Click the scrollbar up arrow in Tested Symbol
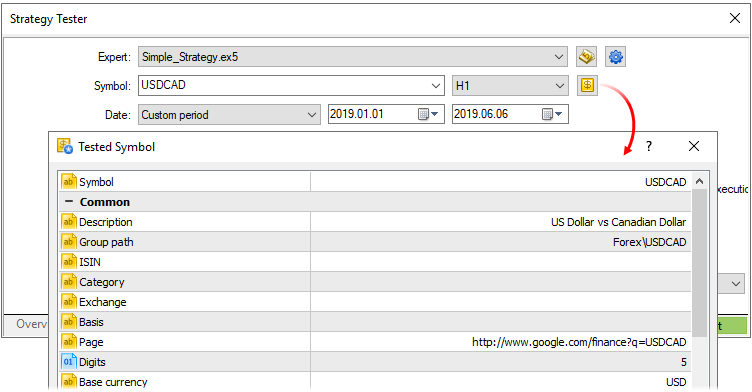 pyautogui.click(x=699, y=181)
